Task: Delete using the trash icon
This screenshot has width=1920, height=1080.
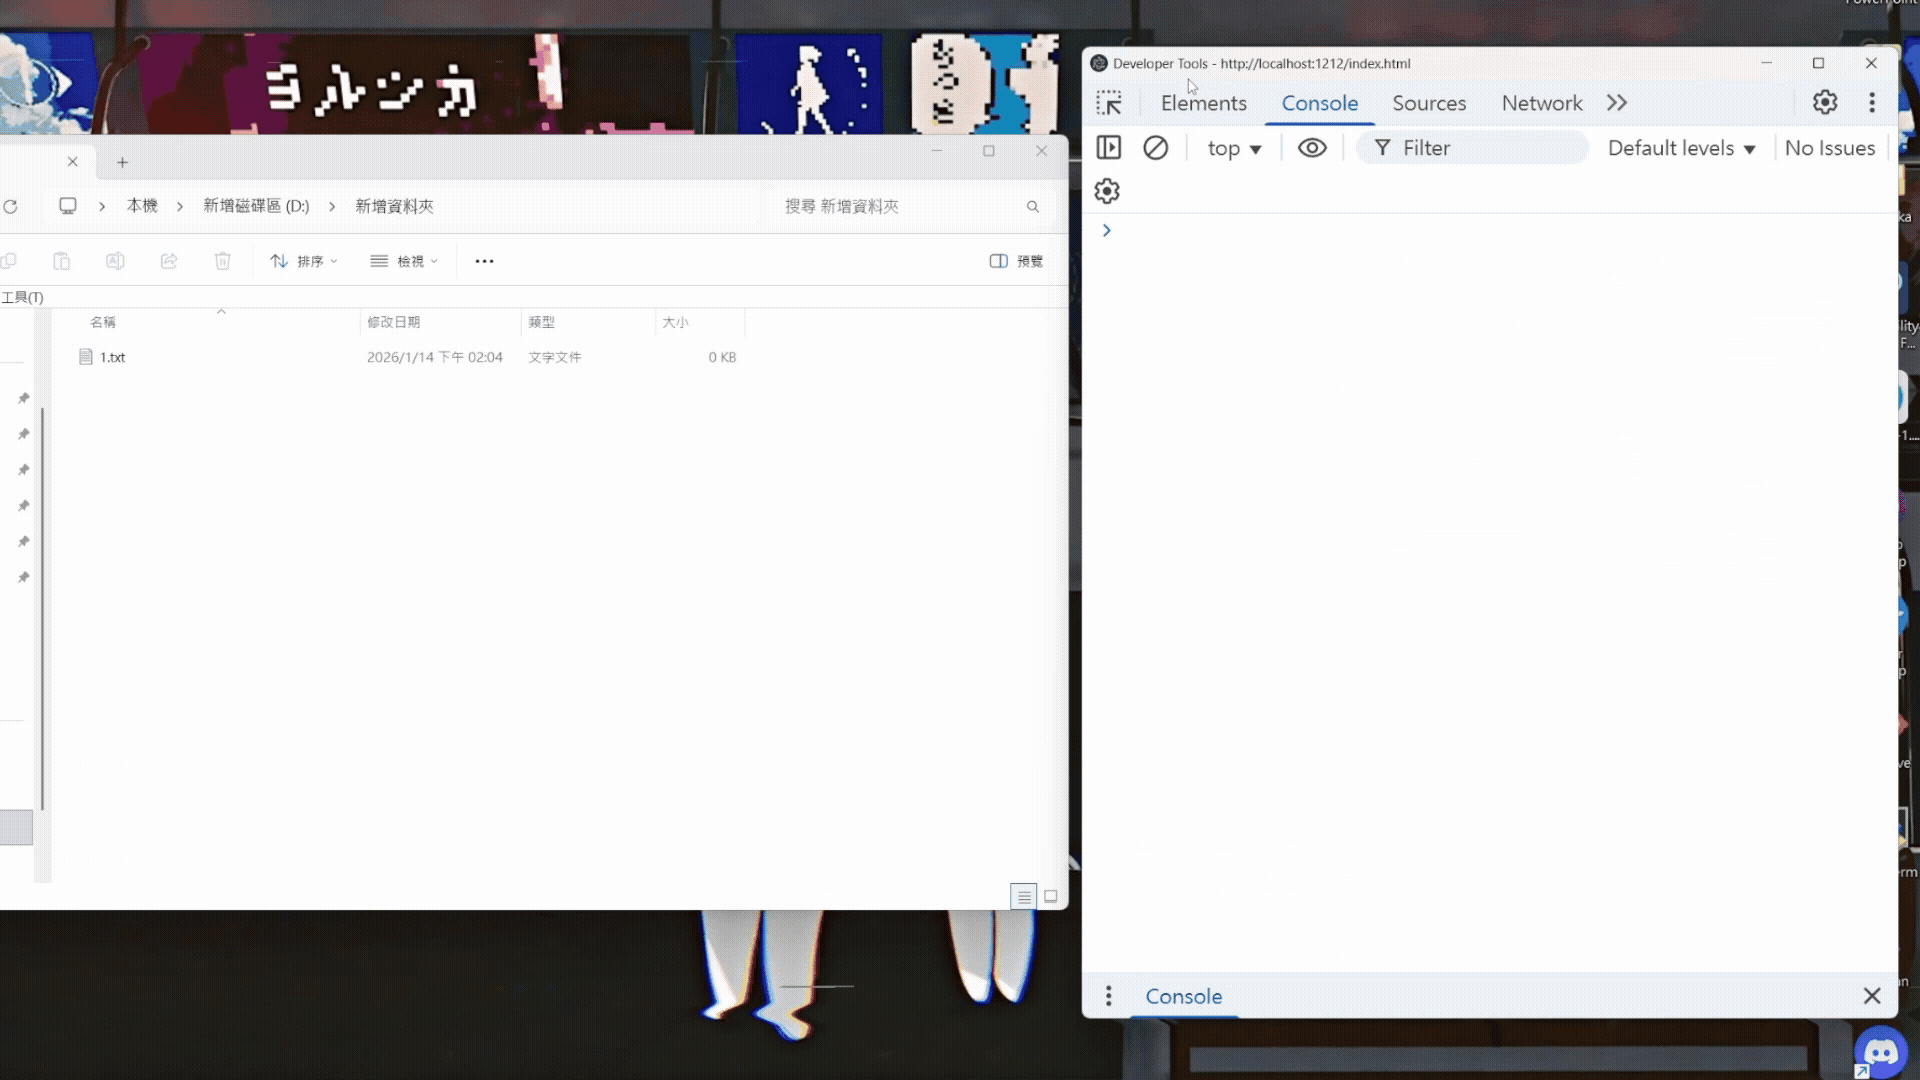Action: point(222,261)
